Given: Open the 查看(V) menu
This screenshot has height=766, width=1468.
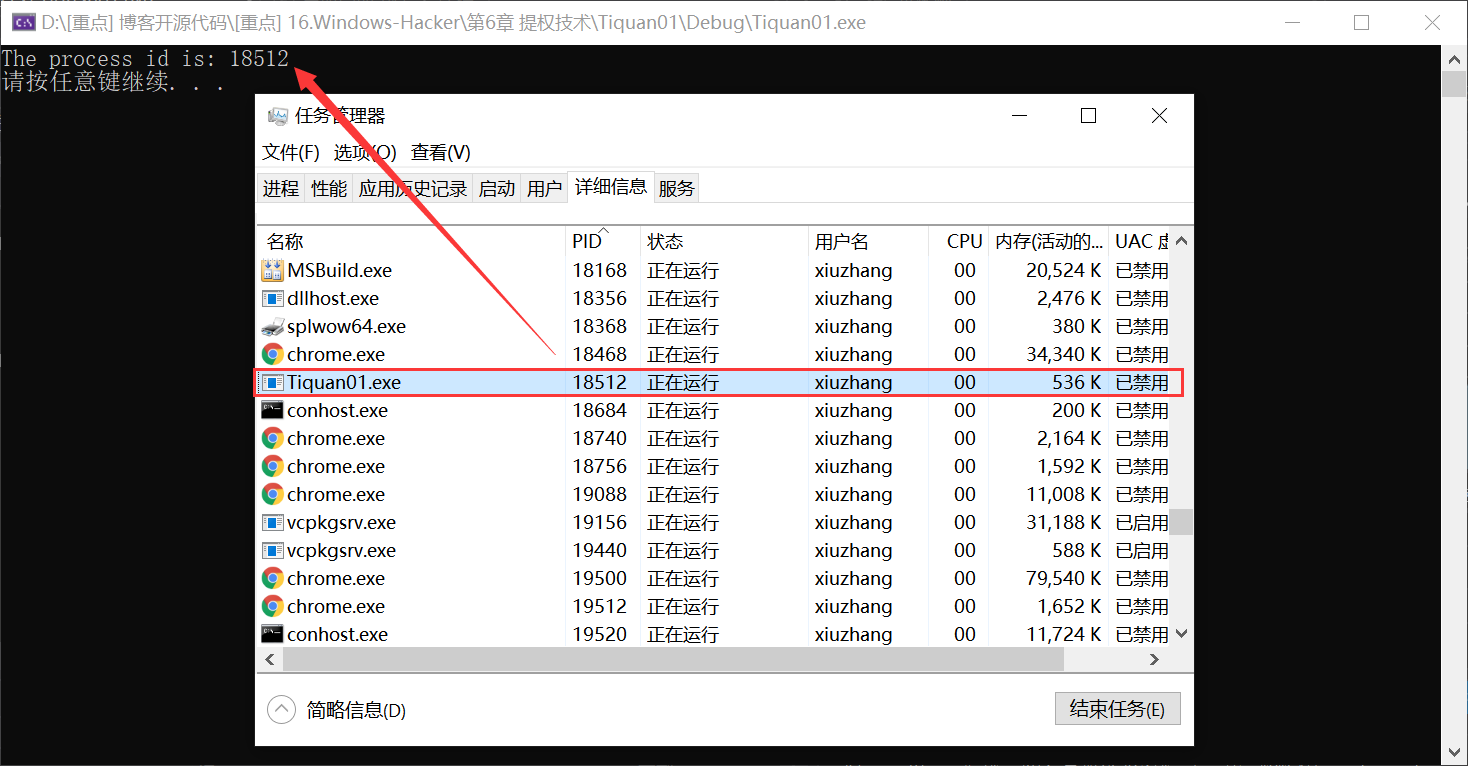Looking at the screenshot, I should 441,152.
